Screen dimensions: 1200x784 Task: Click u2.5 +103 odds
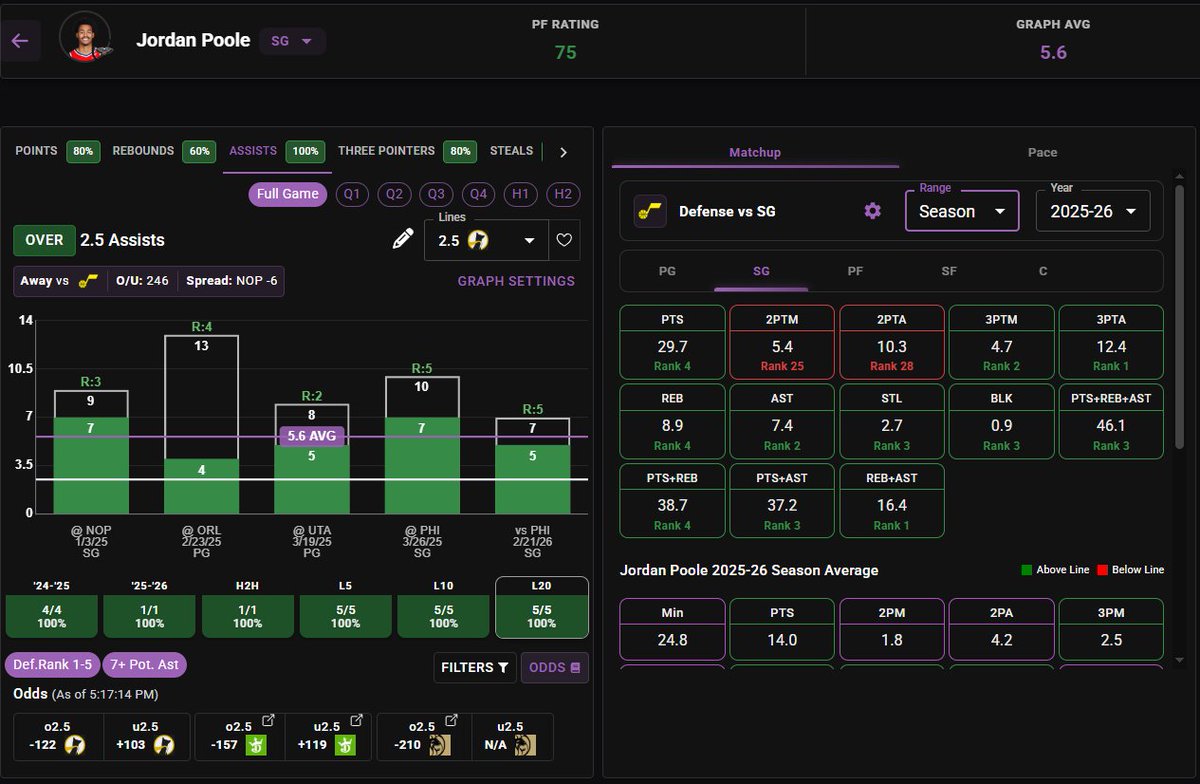[145, 736]
